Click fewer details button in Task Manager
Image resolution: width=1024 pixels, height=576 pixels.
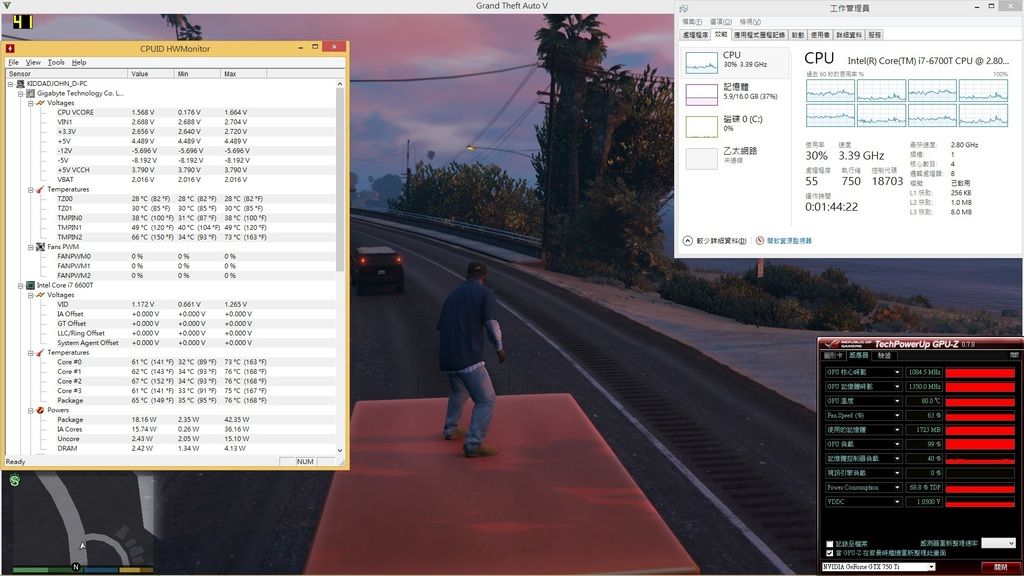click(x=714, y=240)
